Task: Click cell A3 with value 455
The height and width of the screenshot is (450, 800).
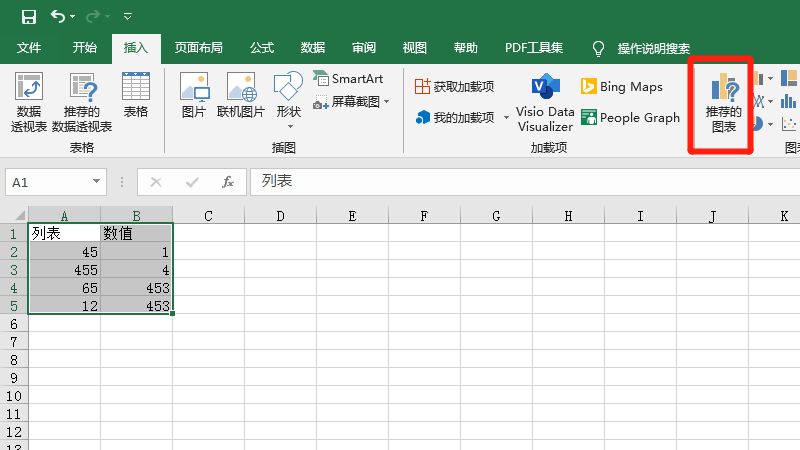Action: tap(64, 270)
